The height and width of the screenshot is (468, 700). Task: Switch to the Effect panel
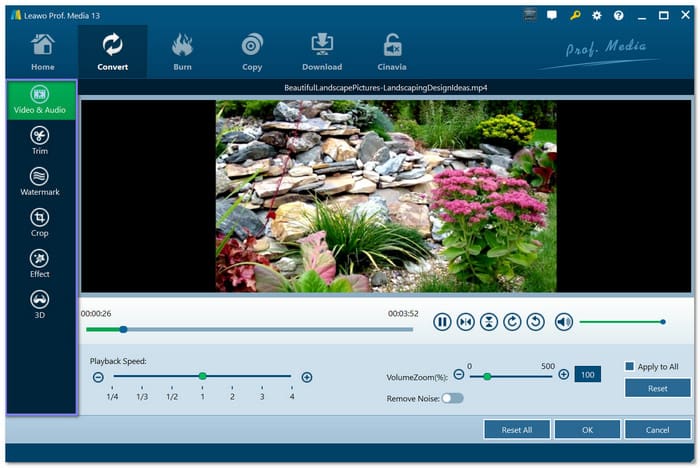point(40,263)
